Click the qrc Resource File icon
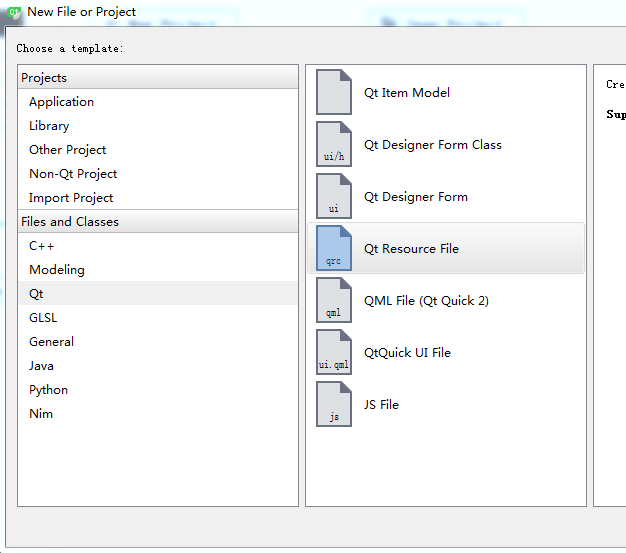This screenshot has width=626, height=553. [x=334, y=248]
